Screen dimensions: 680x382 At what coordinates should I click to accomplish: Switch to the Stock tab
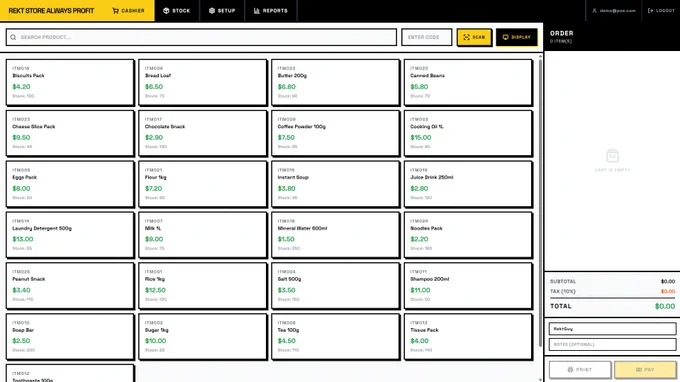[x=177, y=11]
